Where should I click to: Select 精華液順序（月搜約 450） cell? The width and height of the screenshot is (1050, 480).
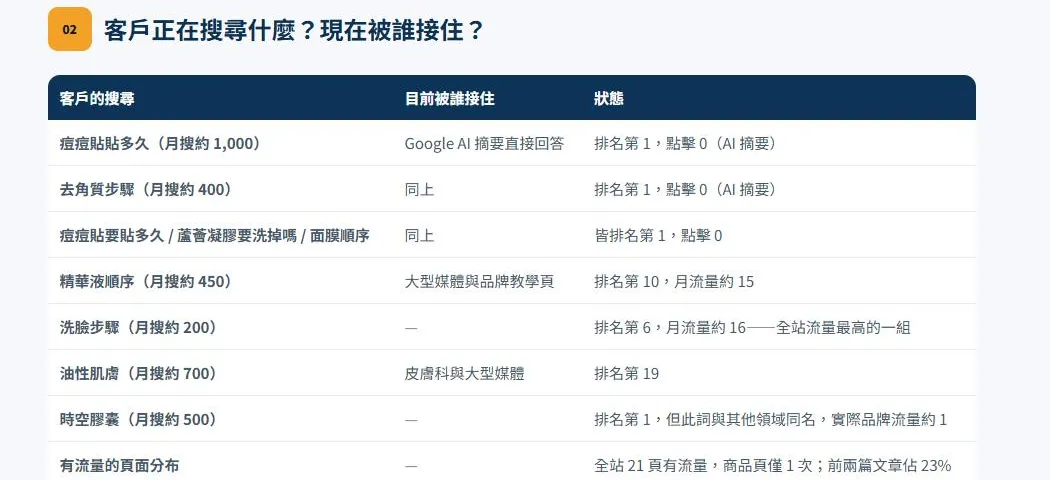[146, 282]
